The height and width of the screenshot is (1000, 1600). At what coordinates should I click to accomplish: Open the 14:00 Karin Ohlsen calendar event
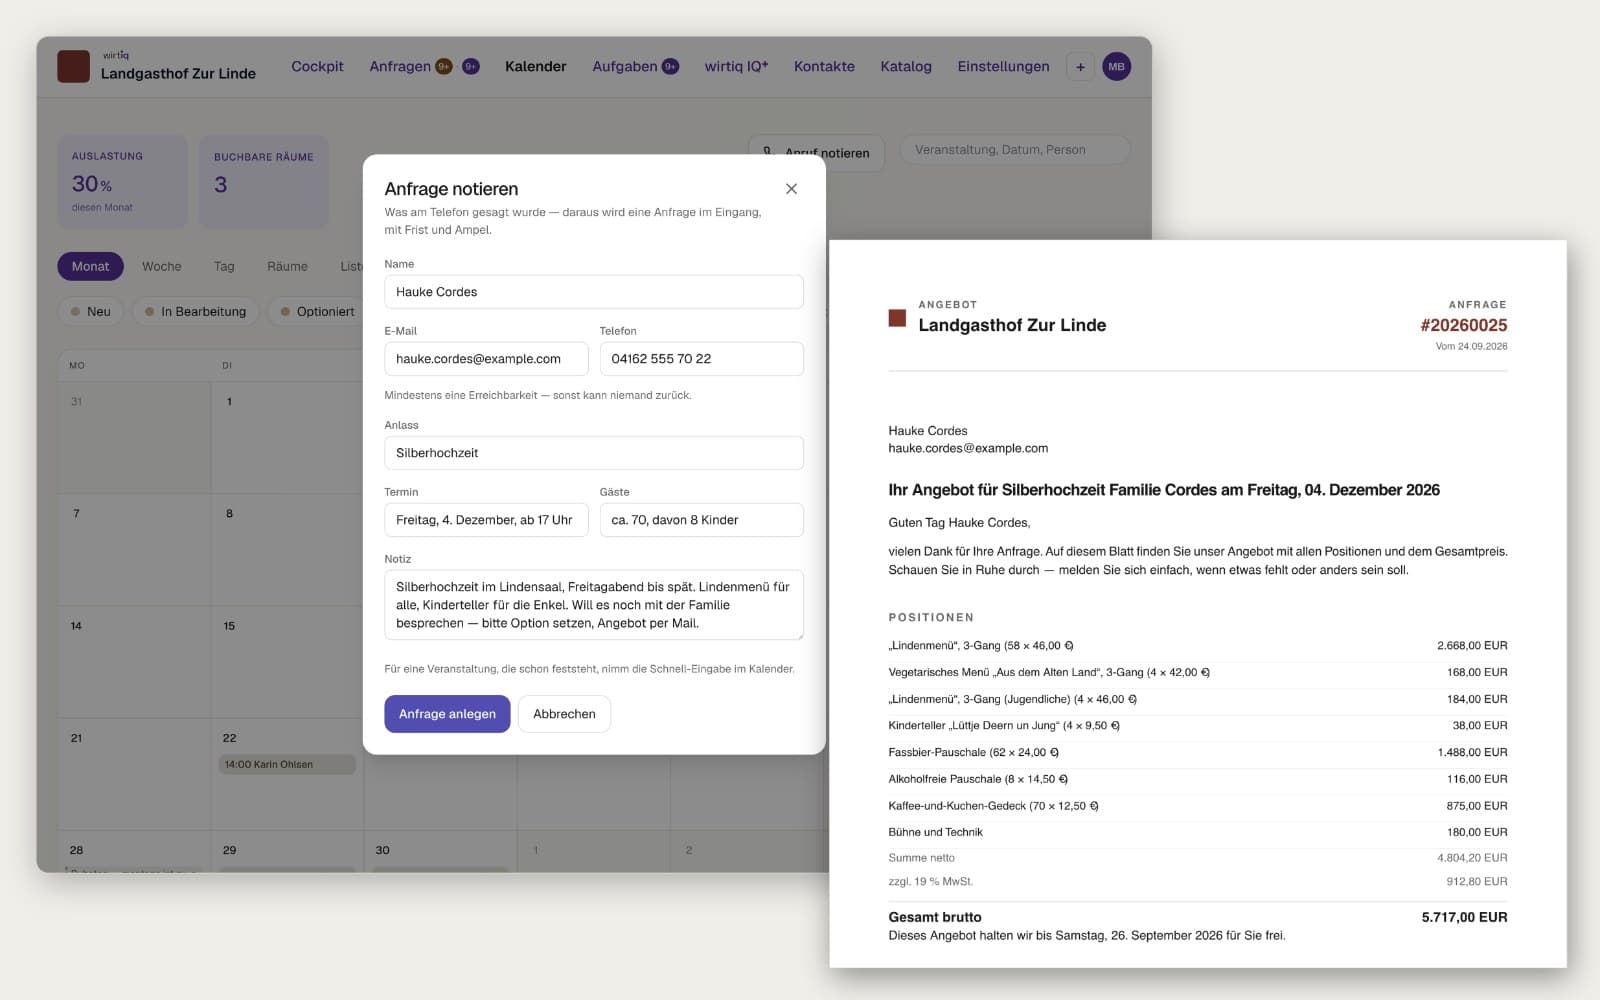[287, 764]
